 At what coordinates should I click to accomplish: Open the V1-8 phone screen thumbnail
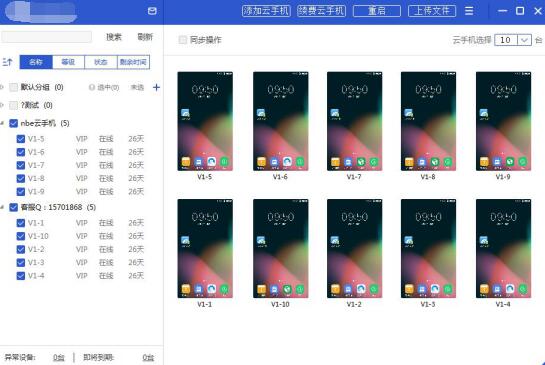click(428, 121)
